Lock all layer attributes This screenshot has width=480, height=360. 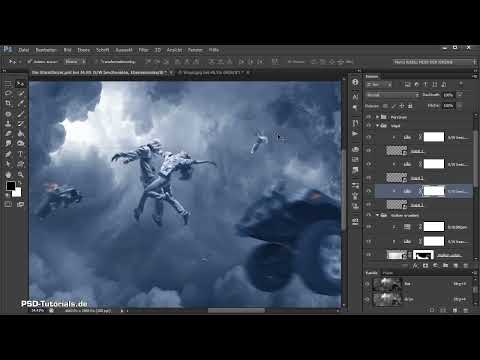point(410,106)
